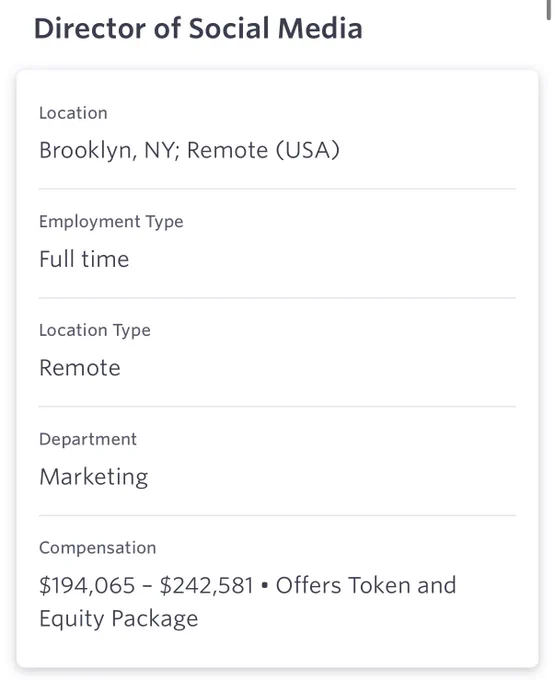Image resolution: width=555 pixels, height=680 pixels.
Task: Select the Marketing department value
Action: (x=94, y=477)
